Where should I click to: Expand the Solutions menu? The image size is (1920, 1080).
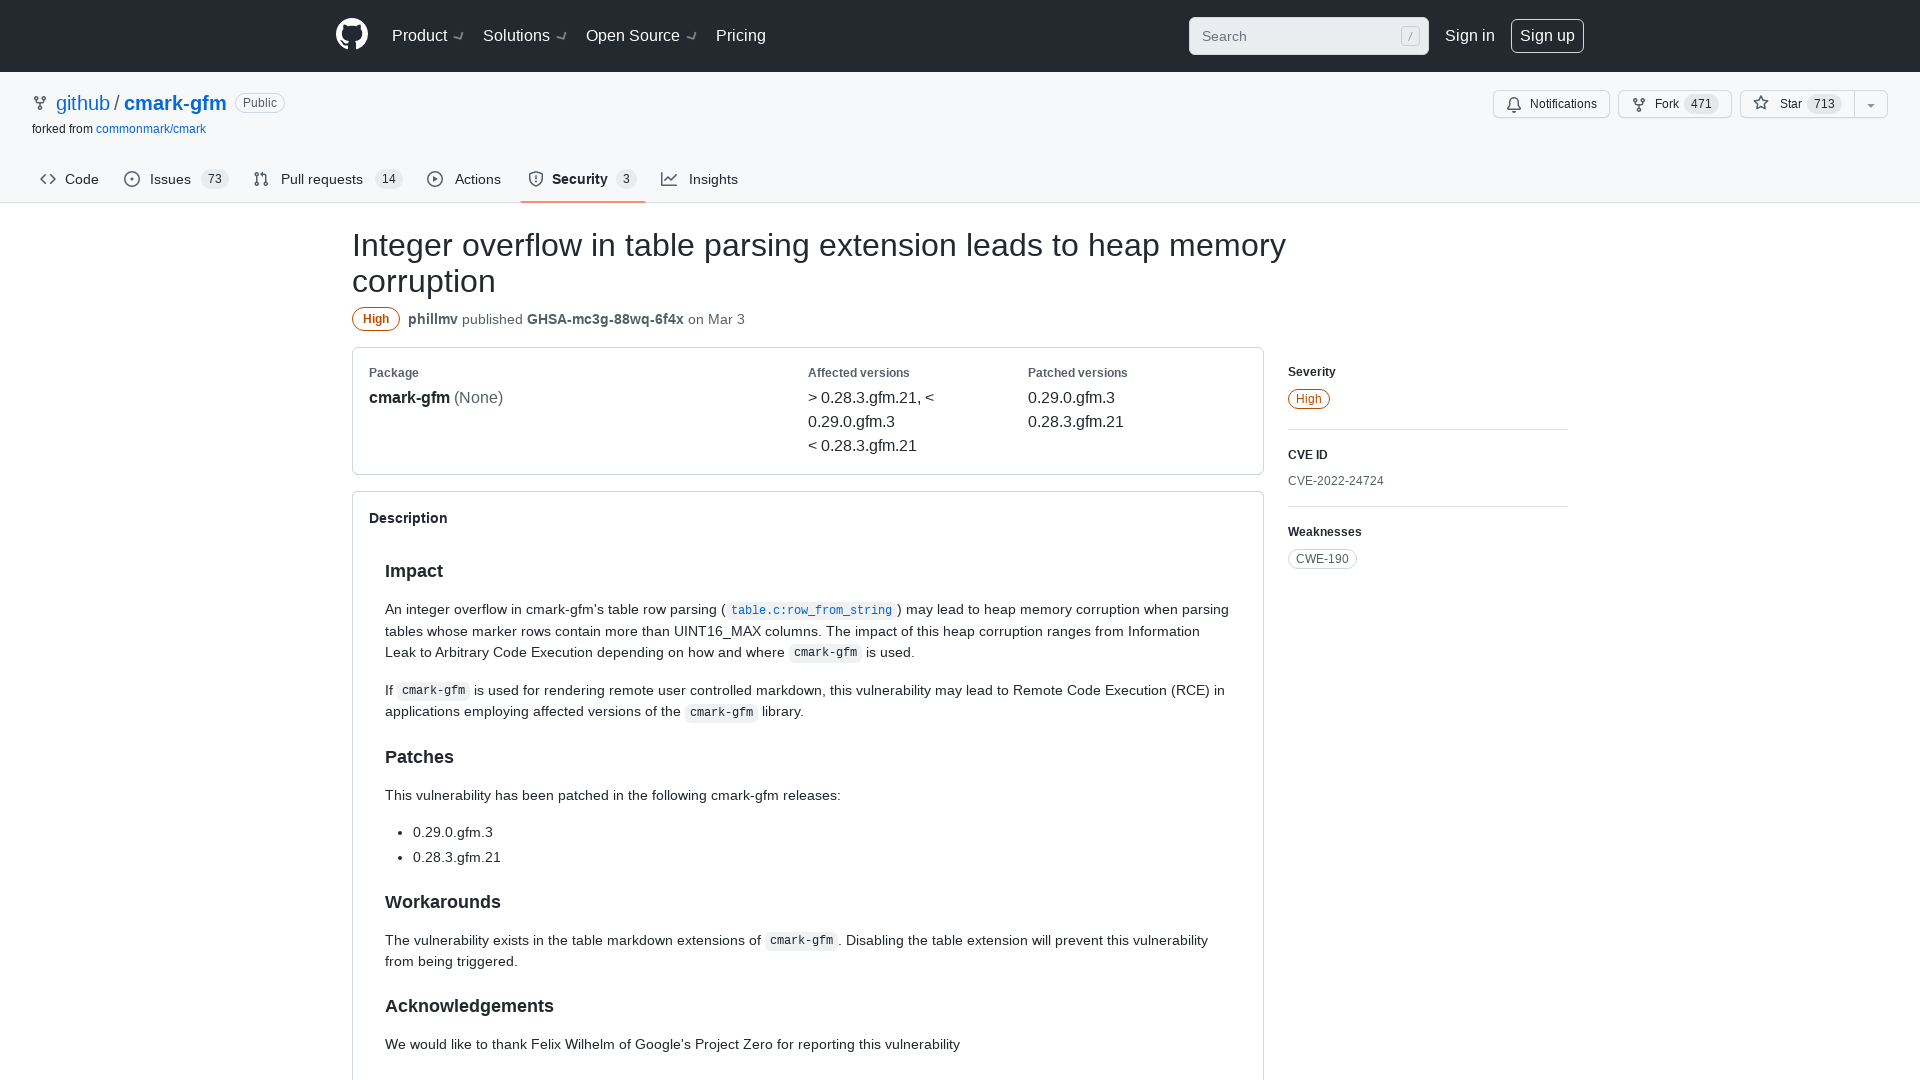click(x=525, y=36)
